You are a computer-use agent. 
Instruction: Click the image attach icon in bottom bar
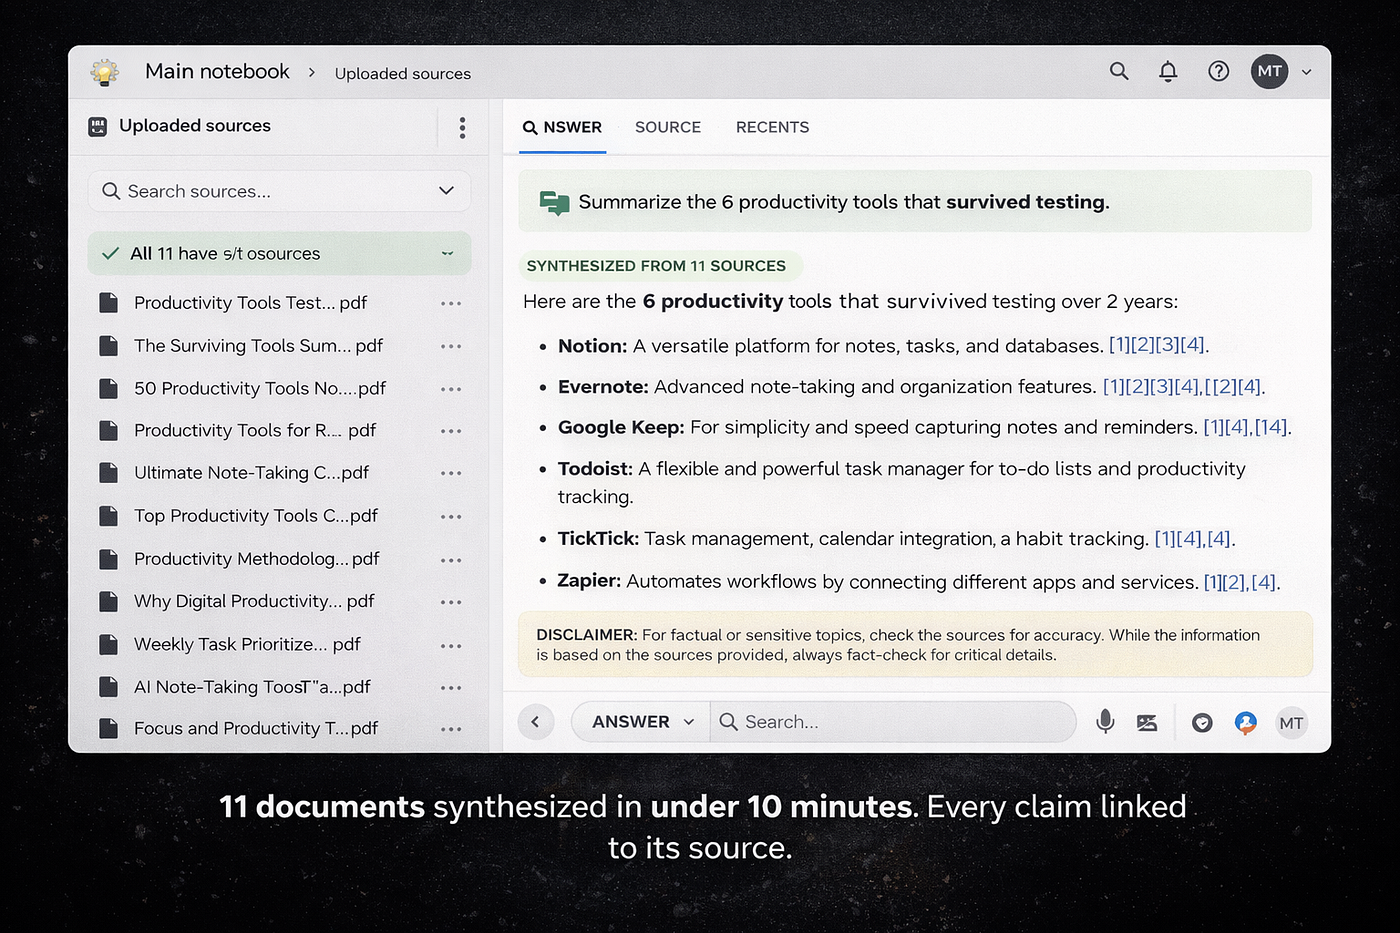[x=1147, y=723]
